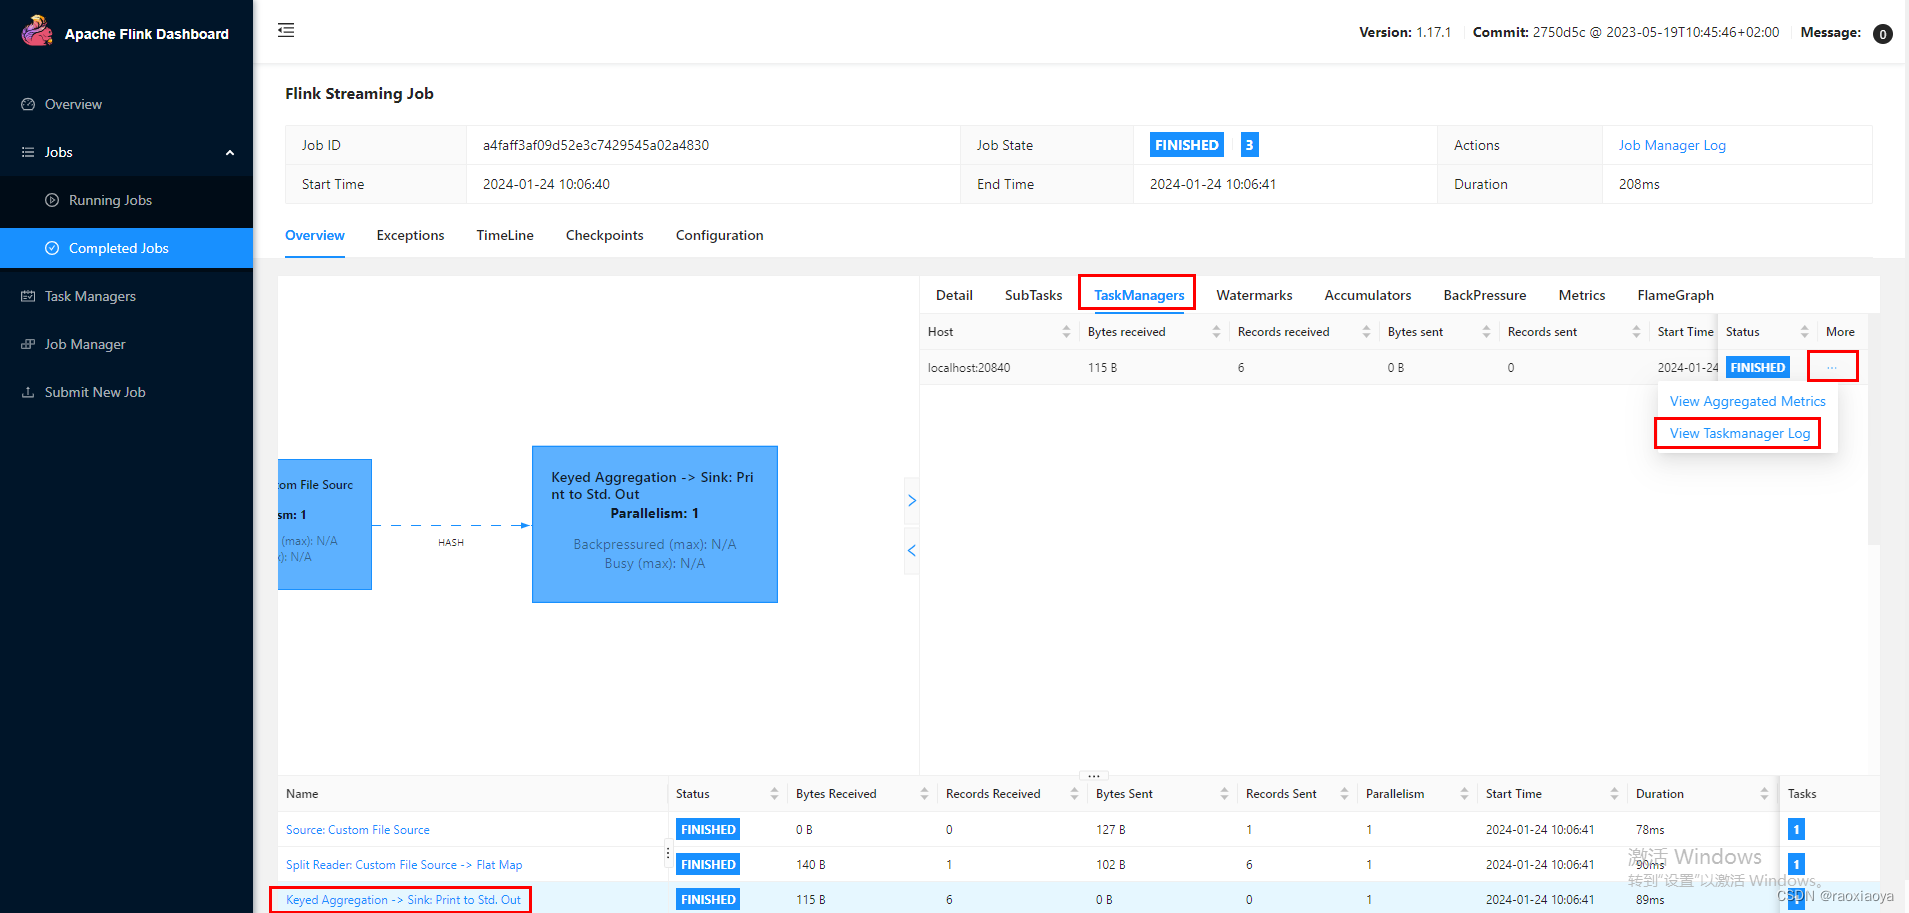Go to Running Jobs
The height and width of the screenshot is (913, 1909).
pyautogui.click(x=110, y=200)
